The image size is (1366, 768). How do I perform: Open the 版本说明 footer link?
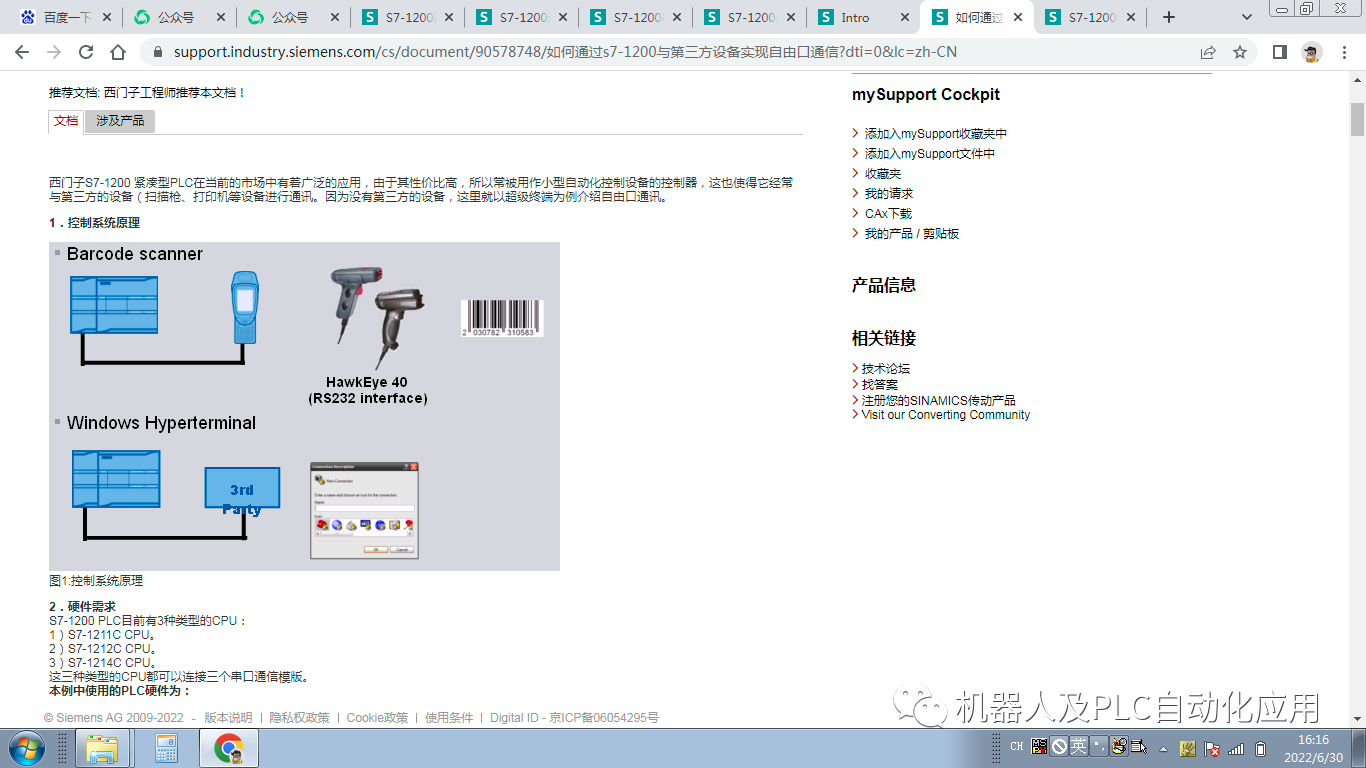point(228,718)
